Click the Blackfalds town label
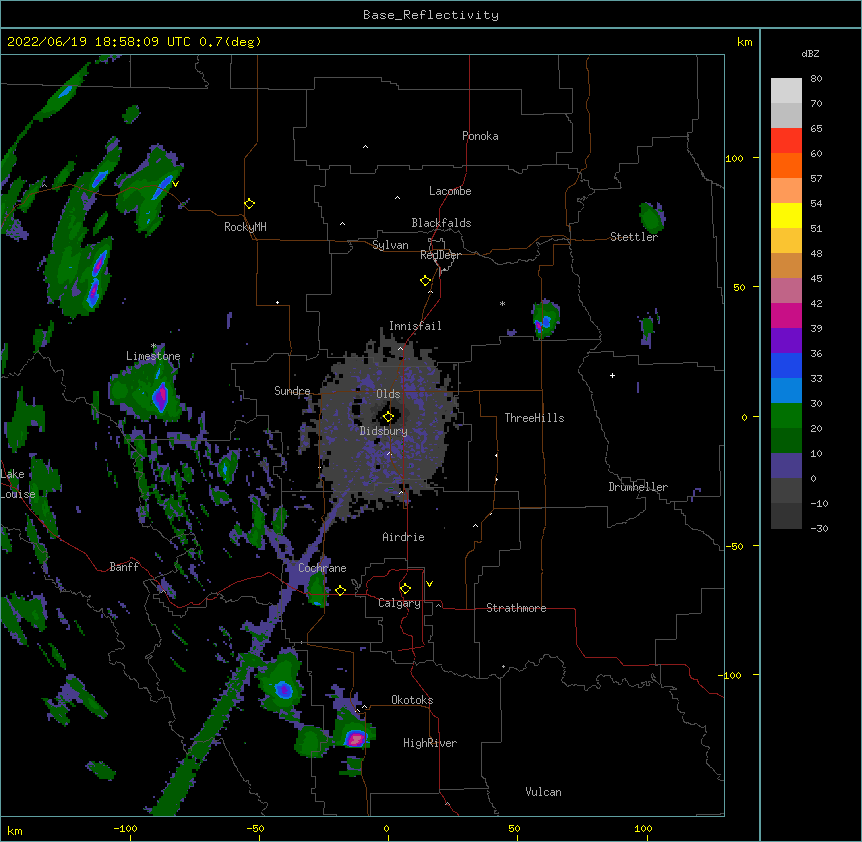The width and height of the screenshot is (862, 842). click(441, 223)
